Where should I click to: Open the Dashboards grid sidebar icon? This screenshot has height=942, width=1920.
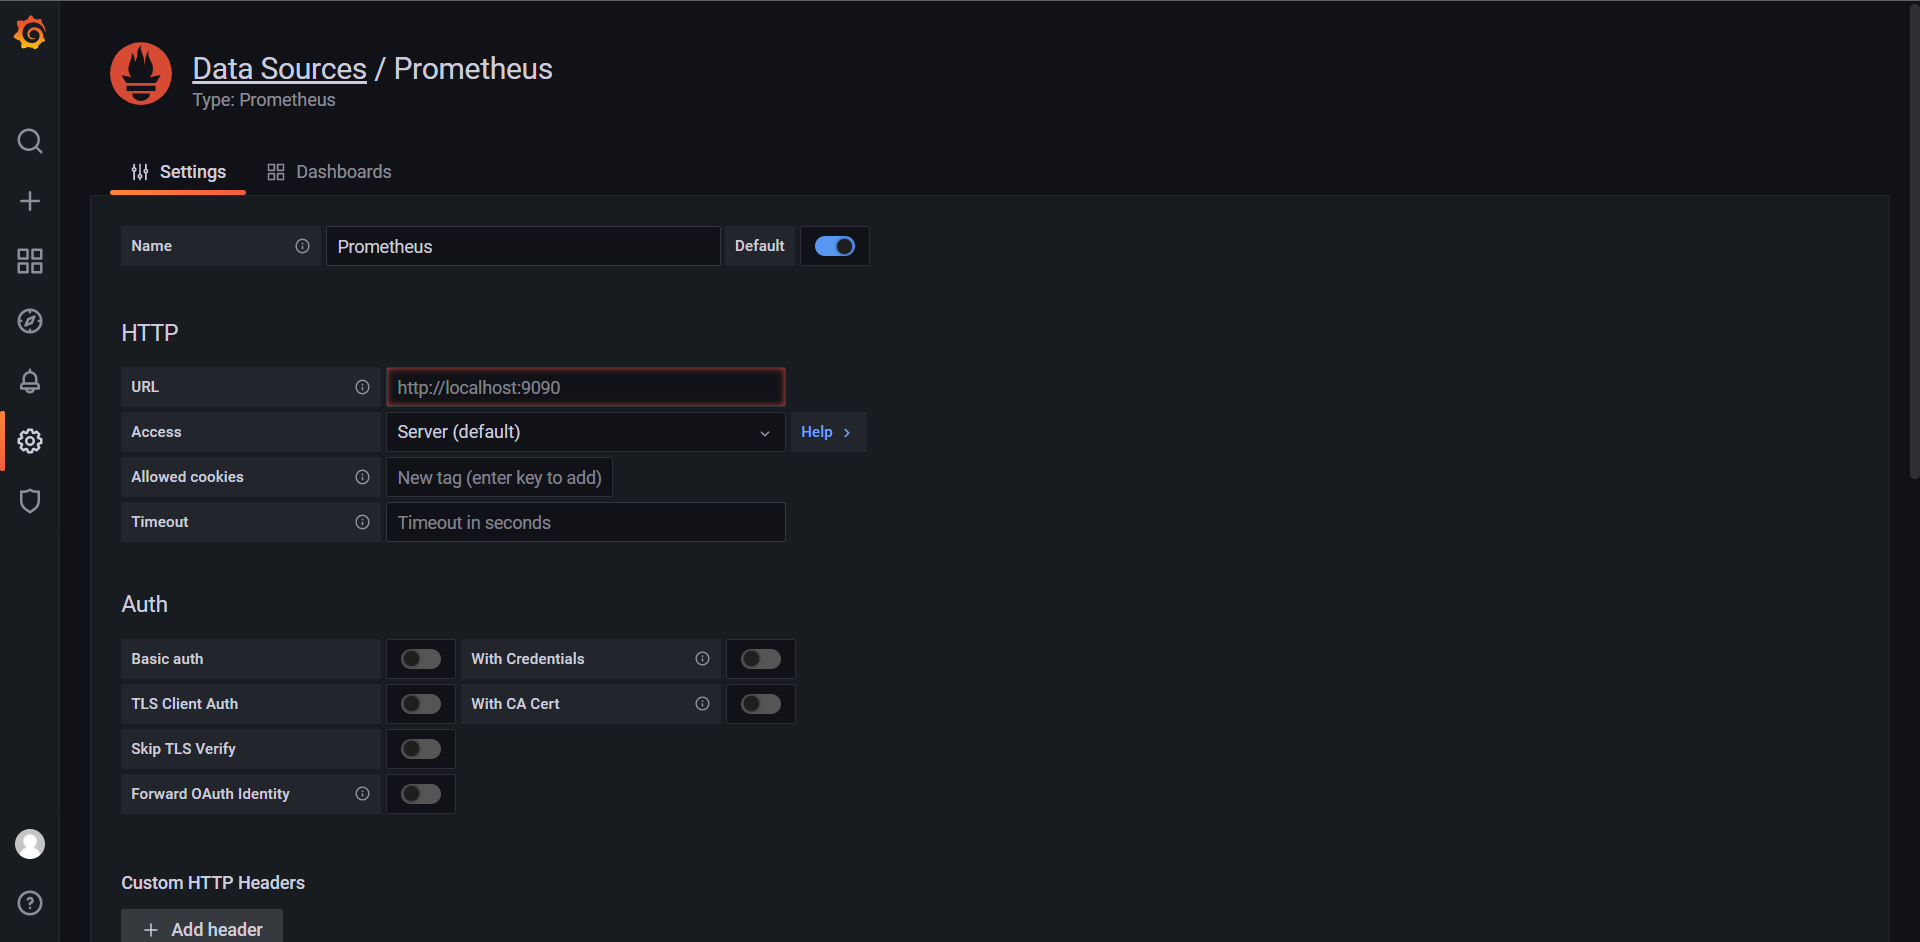[x=30, y=261]
